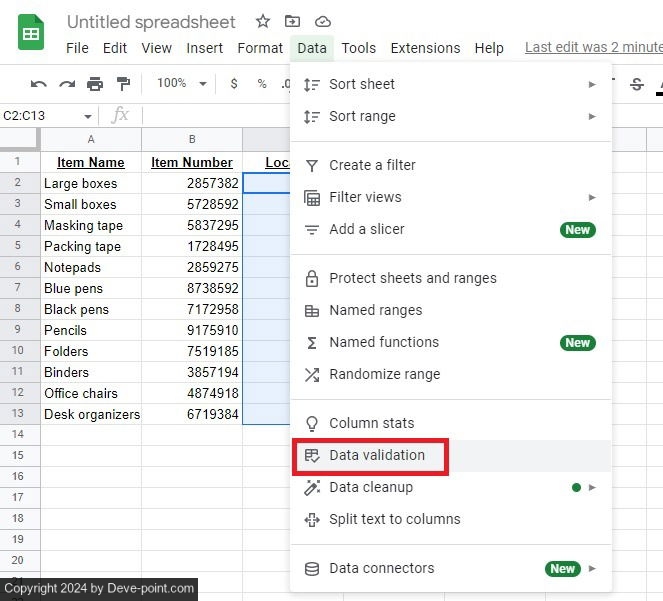This screenshot has width=663, height=601.
Task: Select cell containing Masking tape
Action: [84, 225]
